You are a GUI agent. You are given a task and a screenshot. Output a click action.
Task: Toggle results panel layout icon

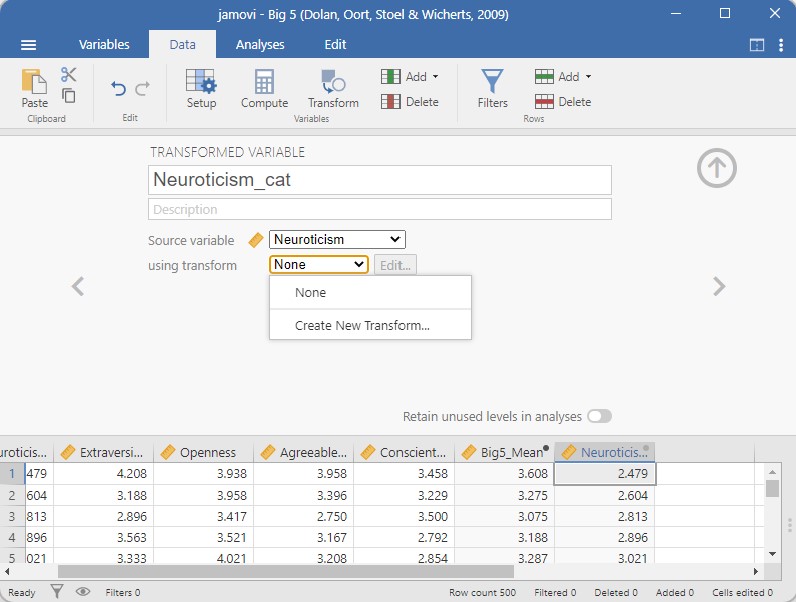tap(756, 45)
